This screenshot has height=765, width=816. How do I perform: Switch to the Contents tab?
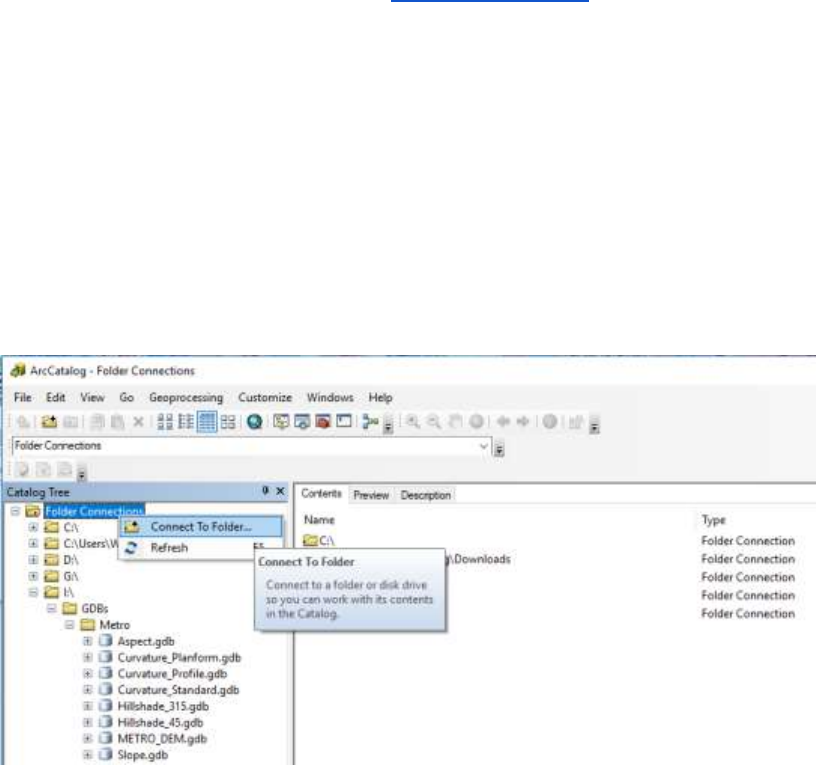(321, 494)
